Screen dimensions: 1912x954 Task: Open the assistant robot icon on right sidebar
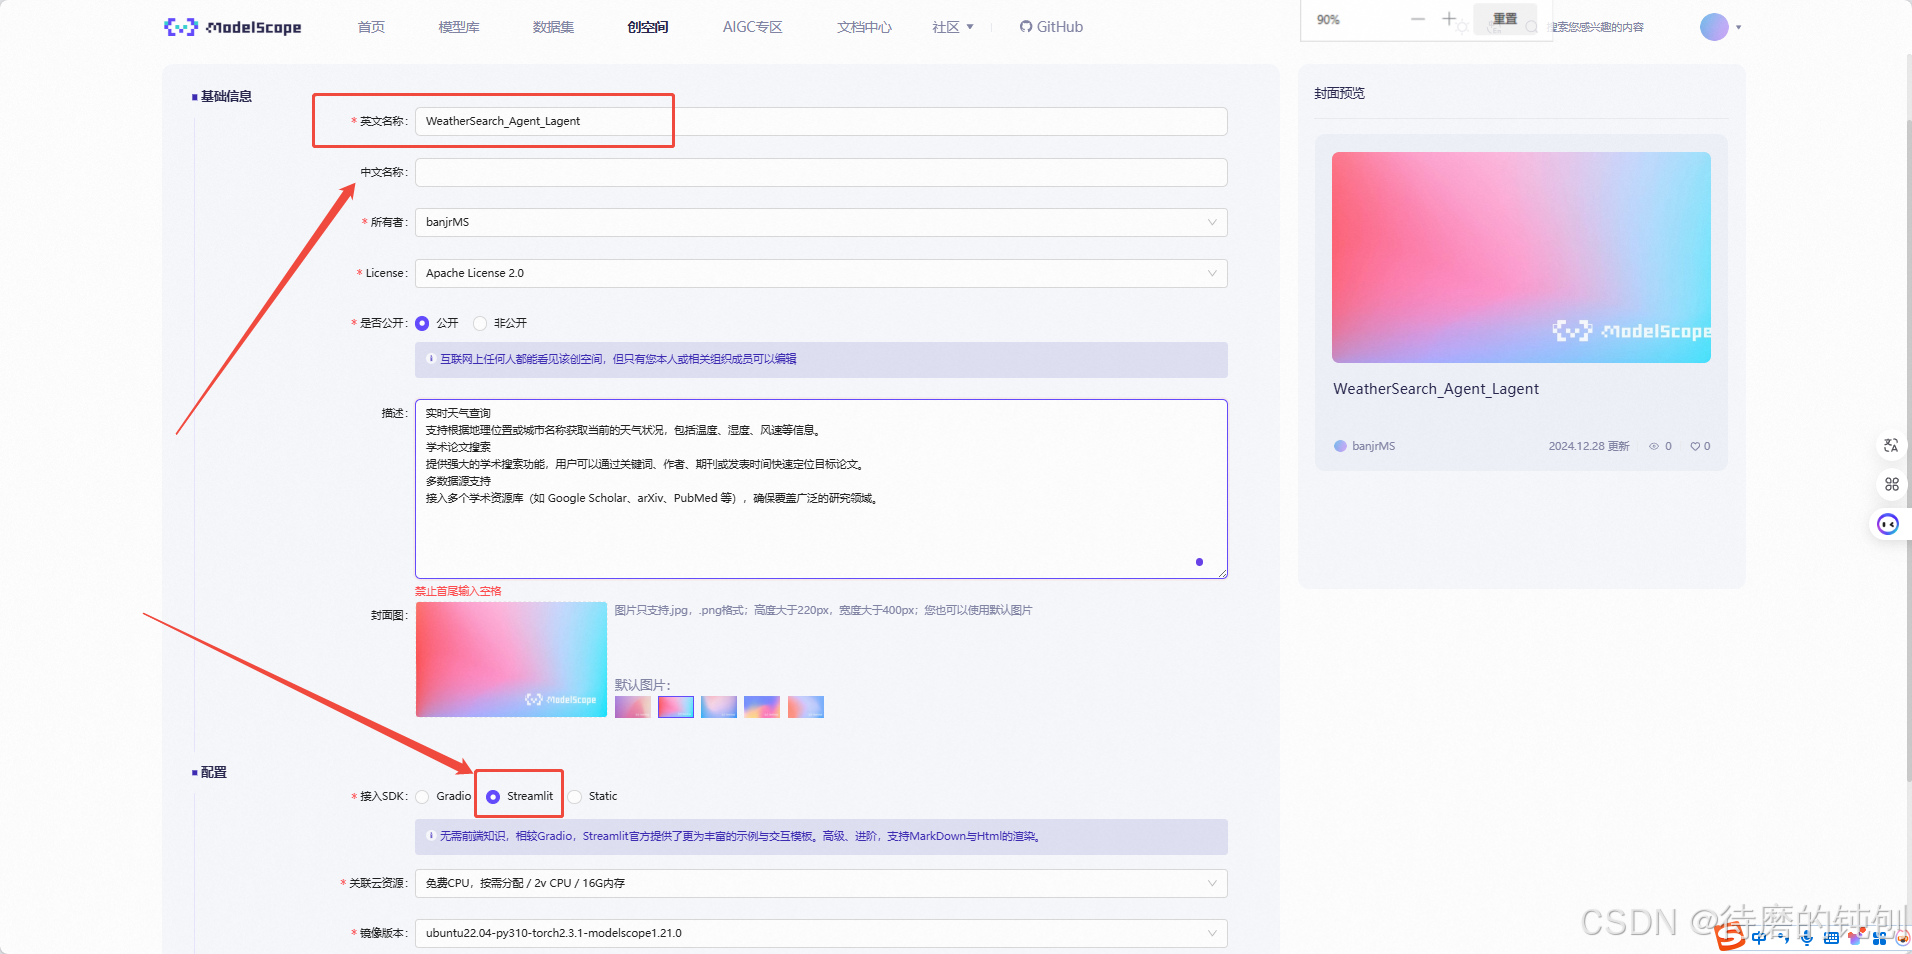[x=1888, y=524]
